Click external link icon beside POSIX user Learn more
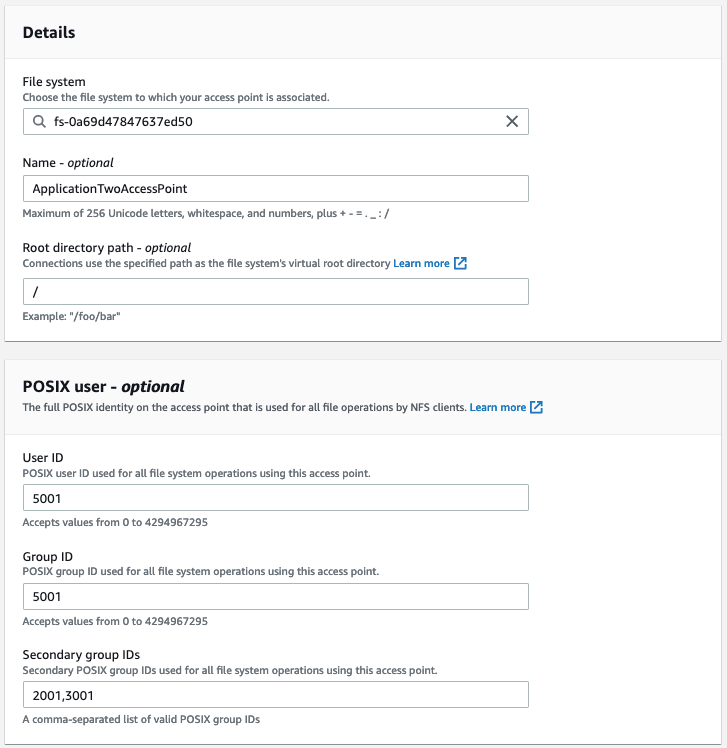The height and width of the screenshot is (748, 727). pos(537,408)
